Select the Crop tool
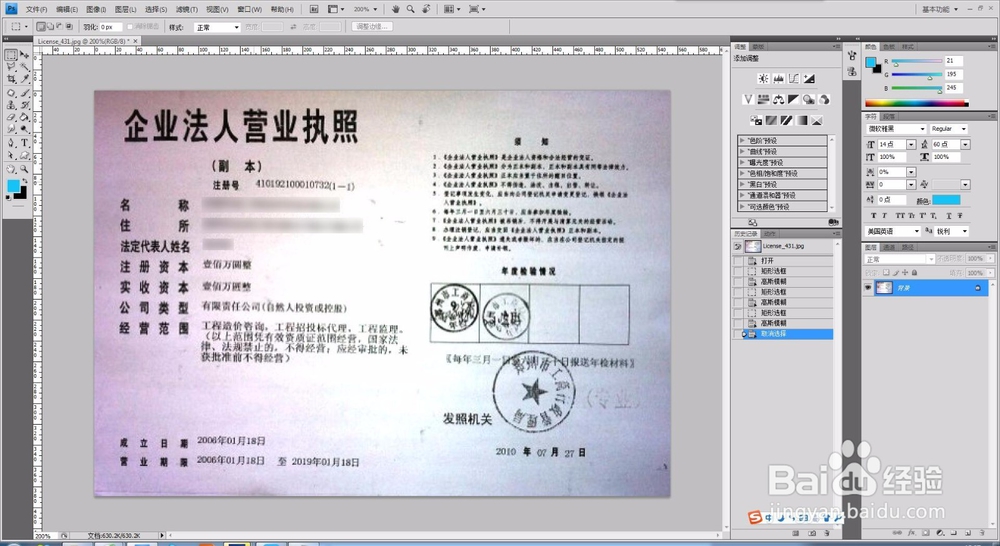Viewport: 1000px width, 546px height. (11, 79)
